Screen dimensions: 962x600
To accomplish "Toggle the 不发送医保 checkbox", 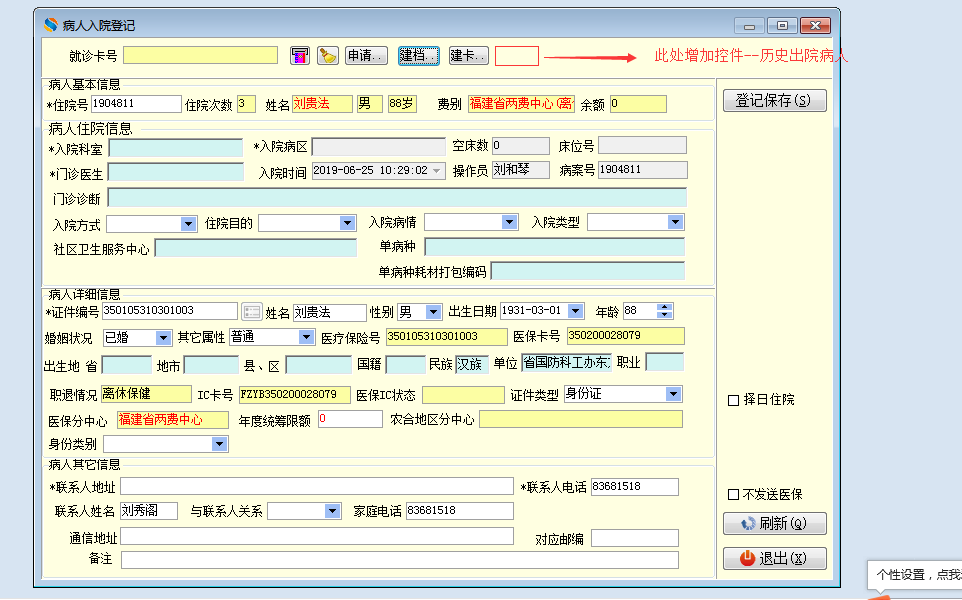I will (x=733, y=494).
